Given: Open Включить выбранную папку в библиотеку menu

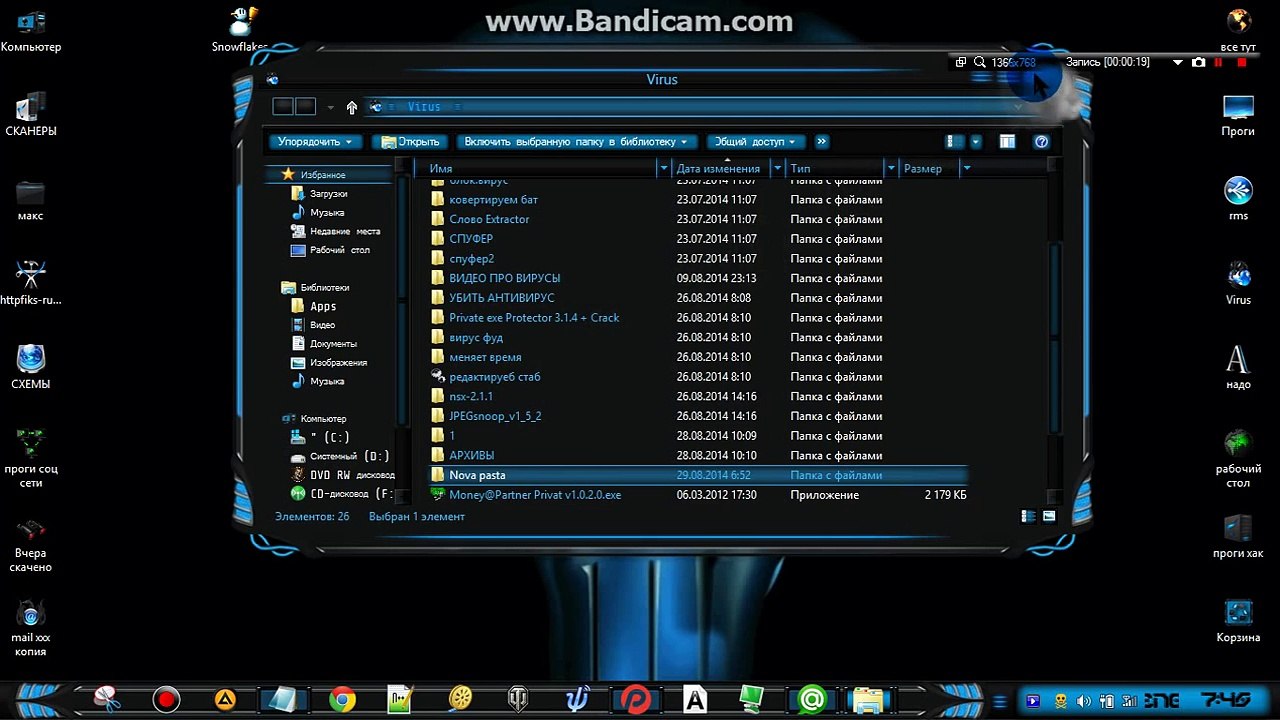Looking at the screenshot, I should [x=578, y=142].
